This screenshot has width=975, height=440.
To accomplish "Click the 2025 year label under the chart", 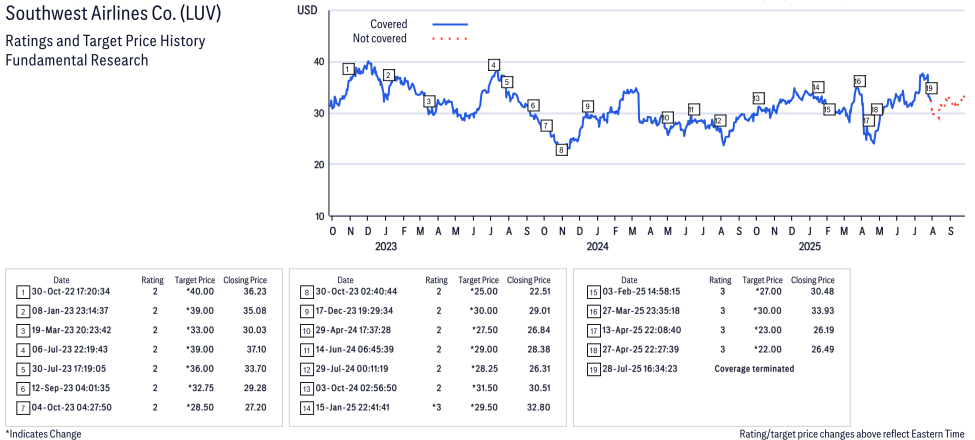I will pos(810,247).
